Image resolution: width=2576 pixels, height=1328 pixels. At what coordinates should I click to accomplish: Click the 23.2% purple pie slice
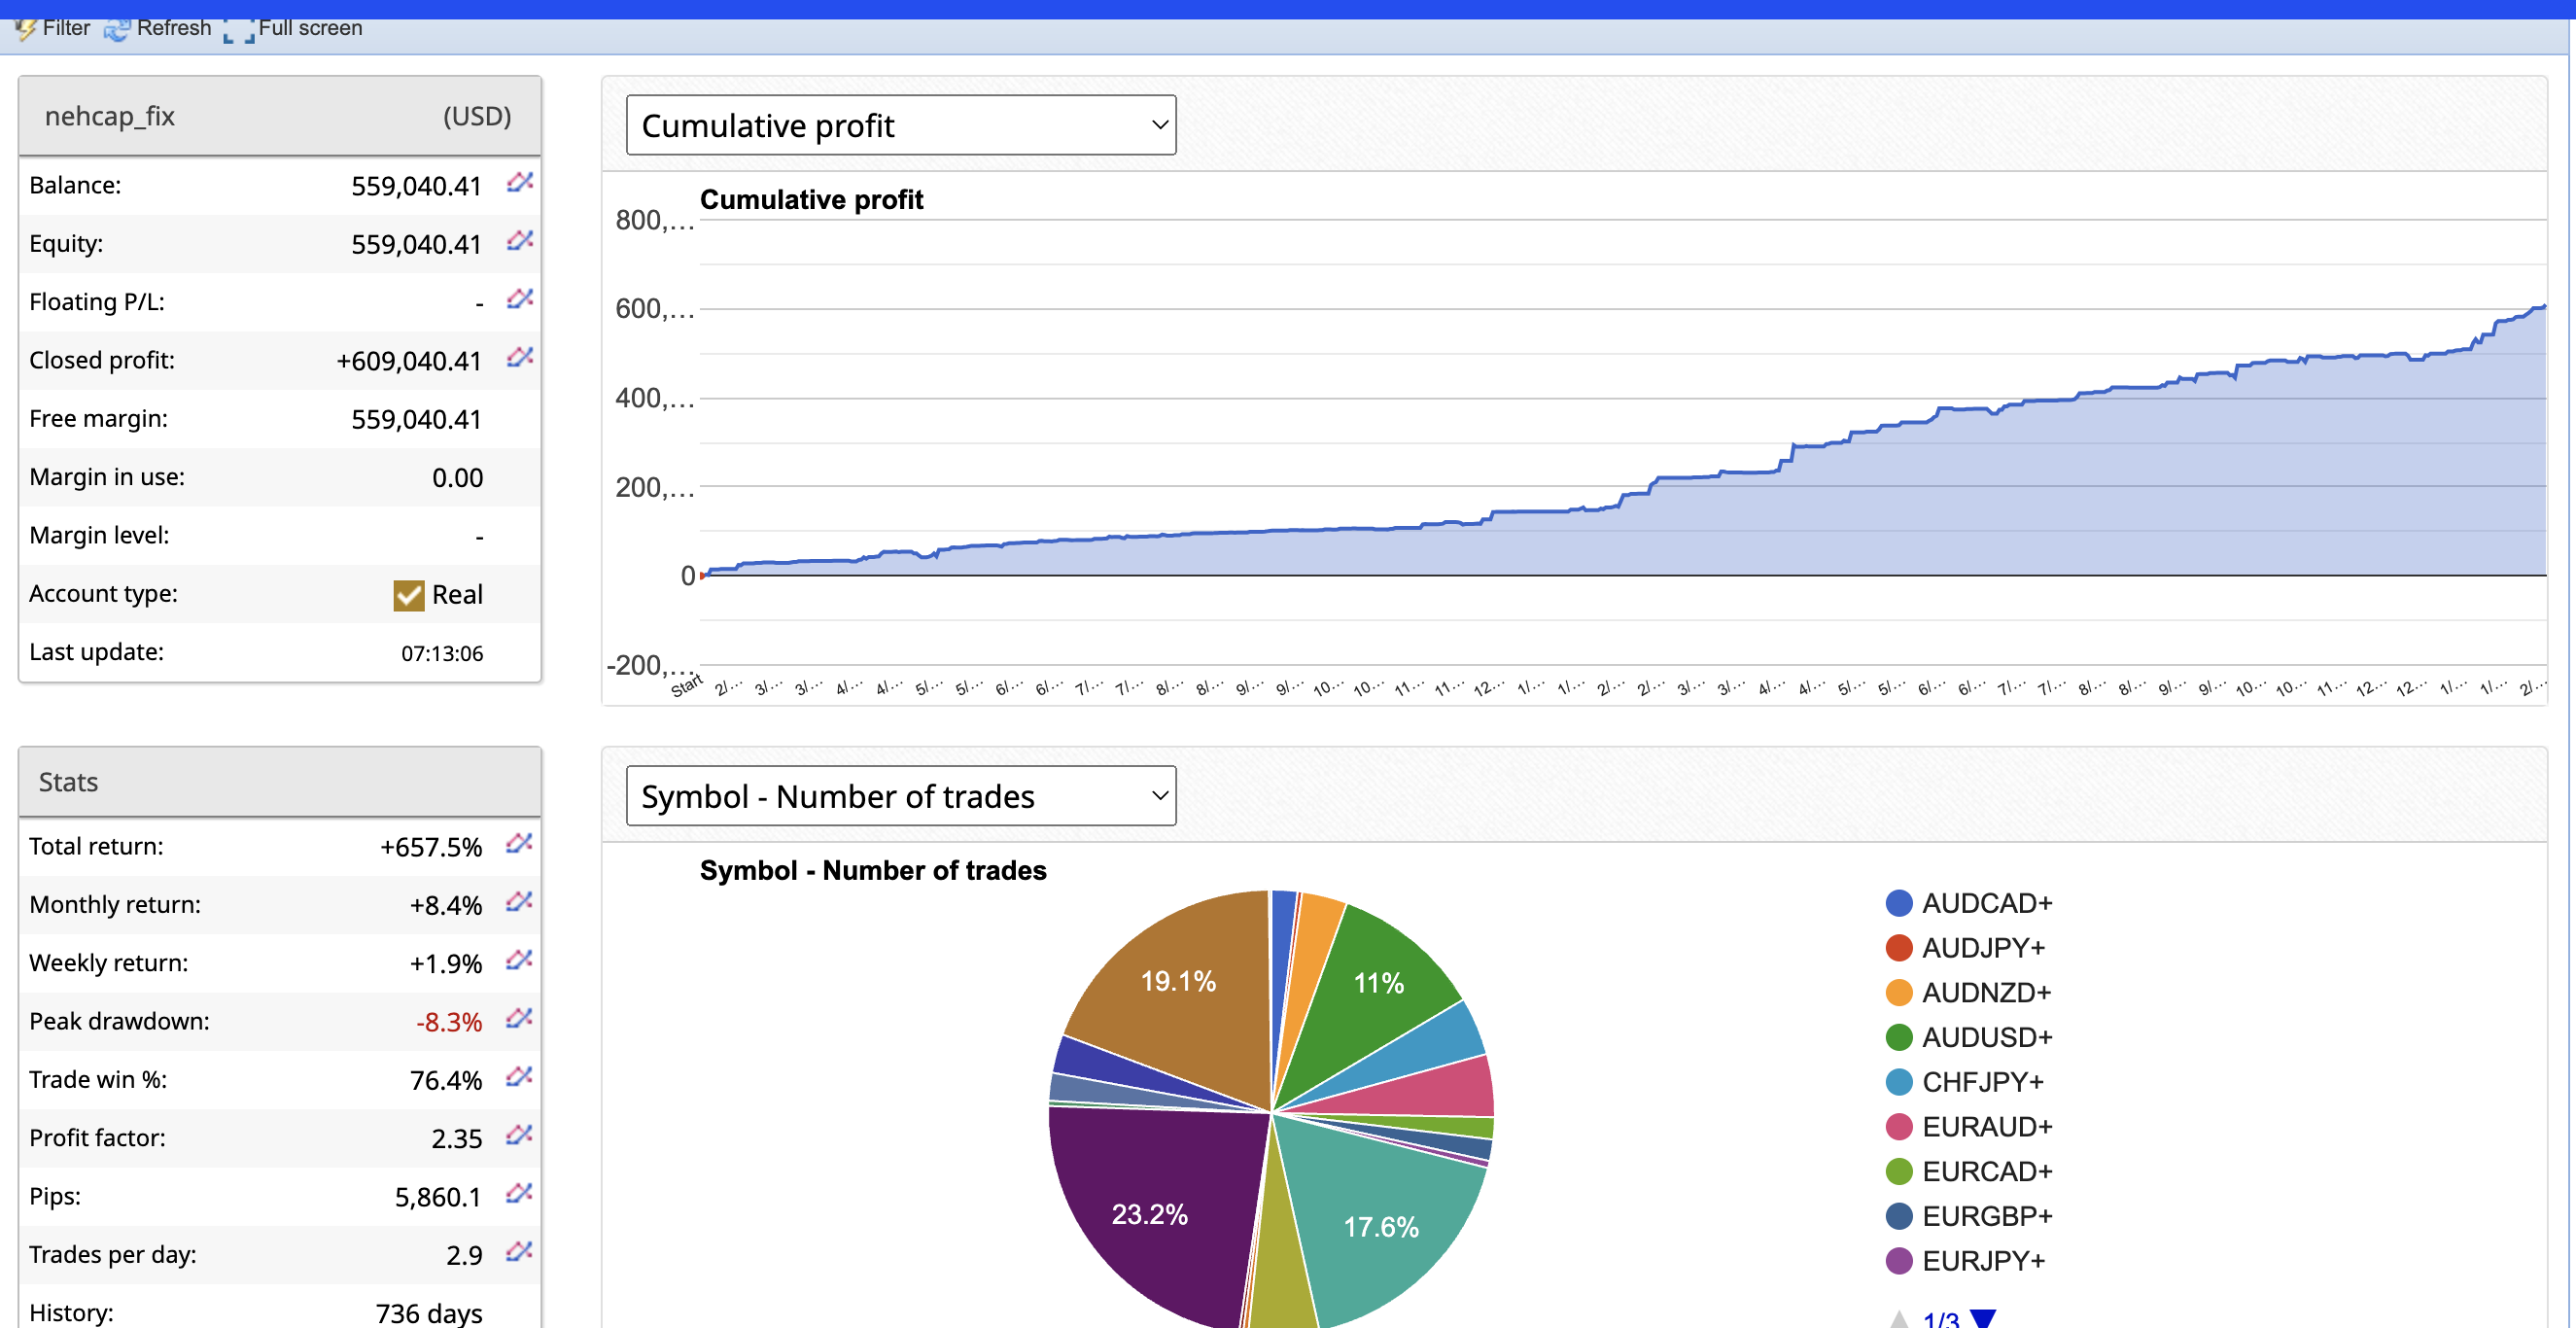[x=1150, y=1215]
